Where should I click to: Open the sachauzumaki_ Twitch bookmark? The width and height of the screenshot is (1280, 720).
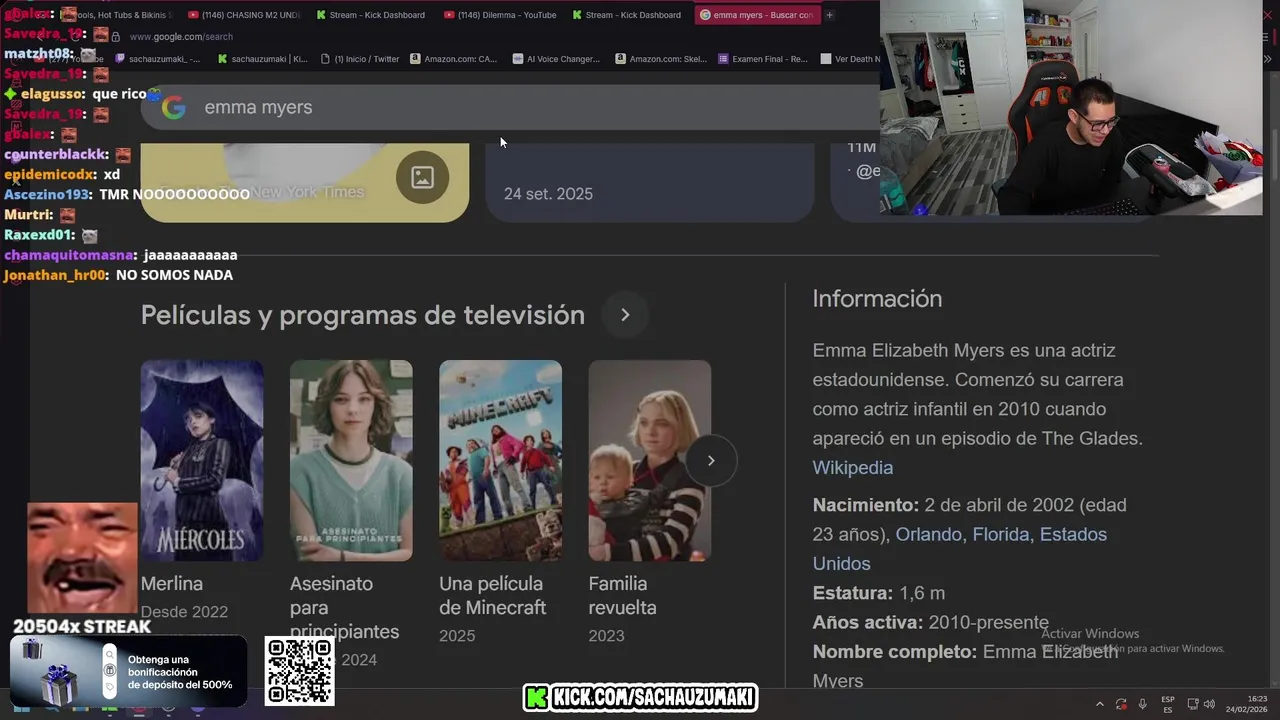158,59
